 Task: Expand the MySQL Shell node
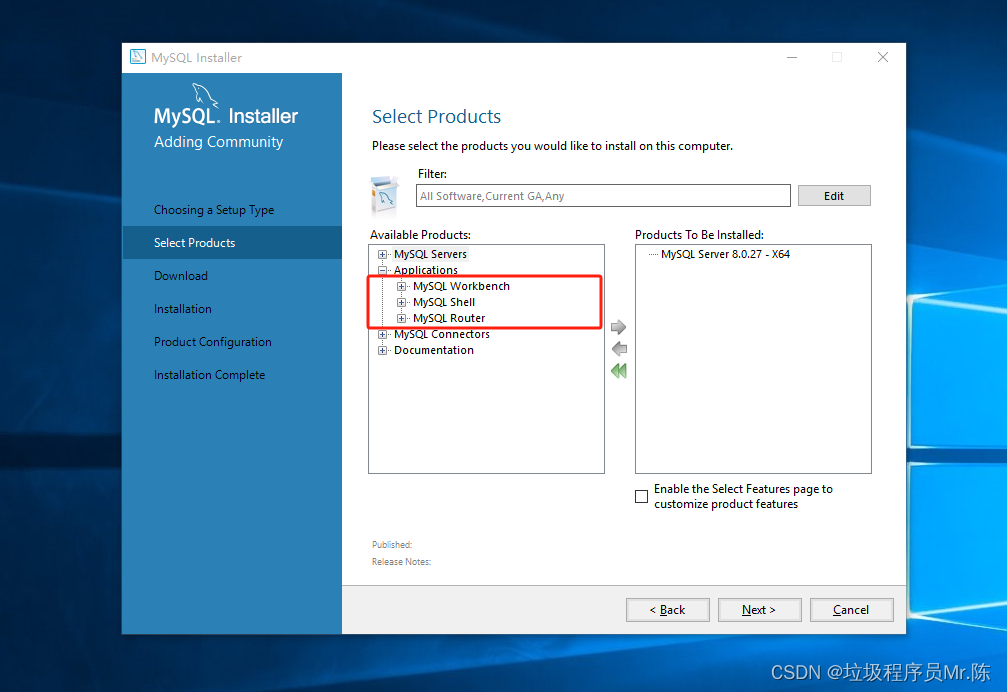401,302
